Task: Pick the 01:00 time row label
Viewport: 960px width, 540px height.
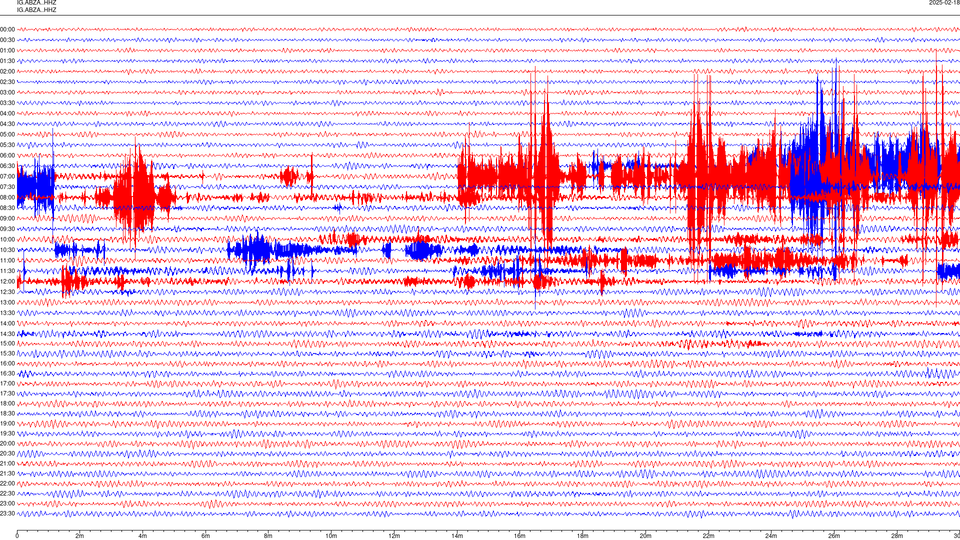Action: click(7, 50)
